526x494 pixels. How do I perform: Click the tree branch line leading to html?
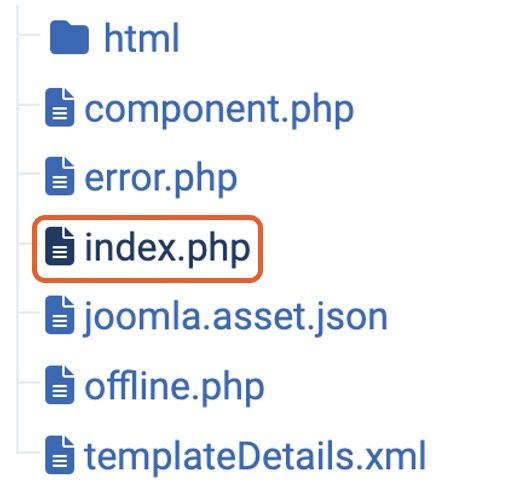pyautogui.click(x=29, y=35)
